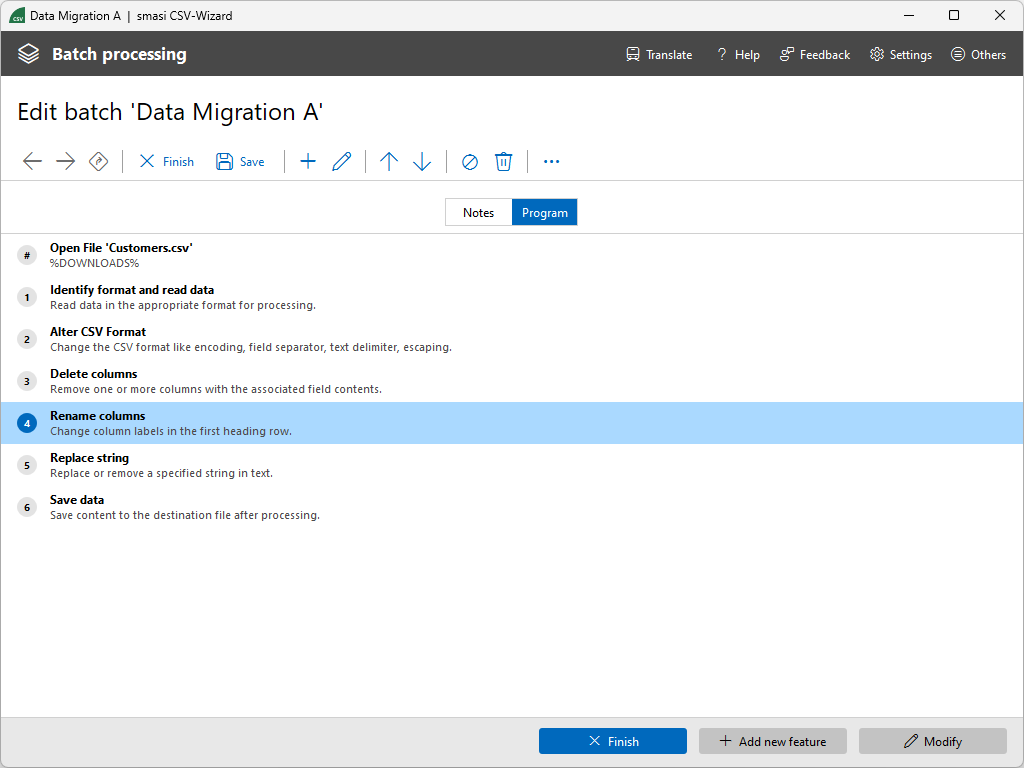Image resolution: width=1024 pixels, height=768 pixels.
Task: Save the batch using the Save icon
Action: [240, 161]
